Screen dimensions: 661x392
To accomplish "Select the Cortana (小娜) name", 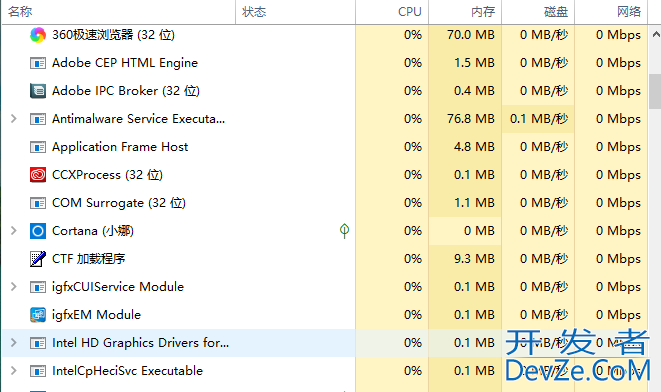I will (93, 231).
